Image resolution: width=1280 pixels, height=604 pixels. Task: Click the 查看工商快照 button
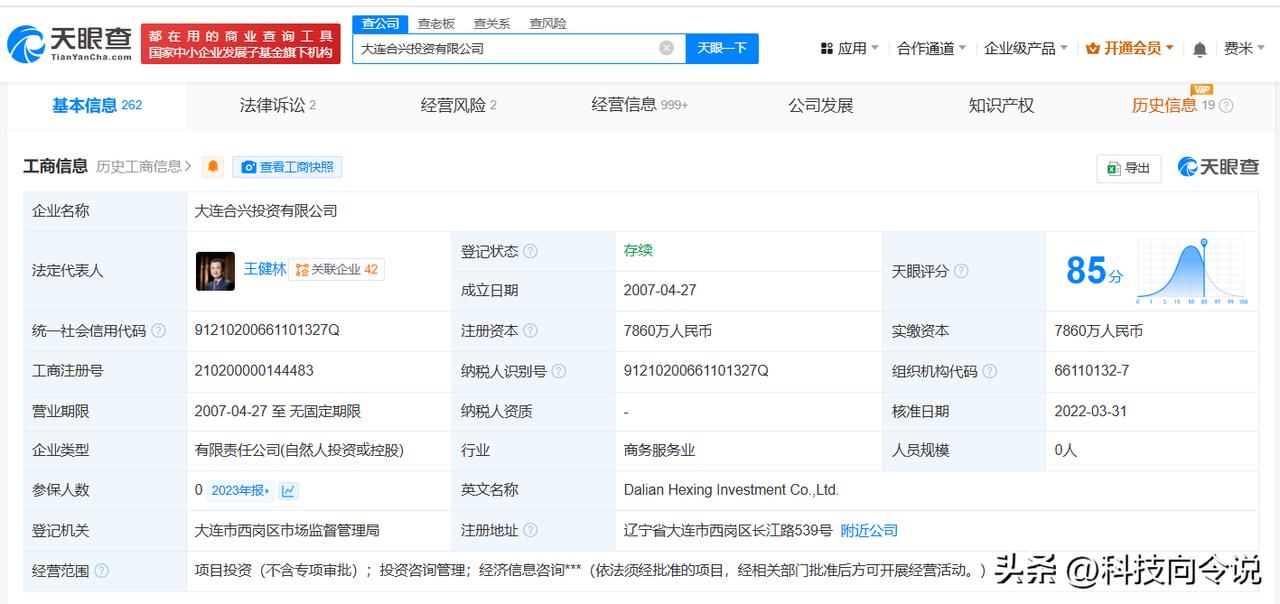[287, 167]
